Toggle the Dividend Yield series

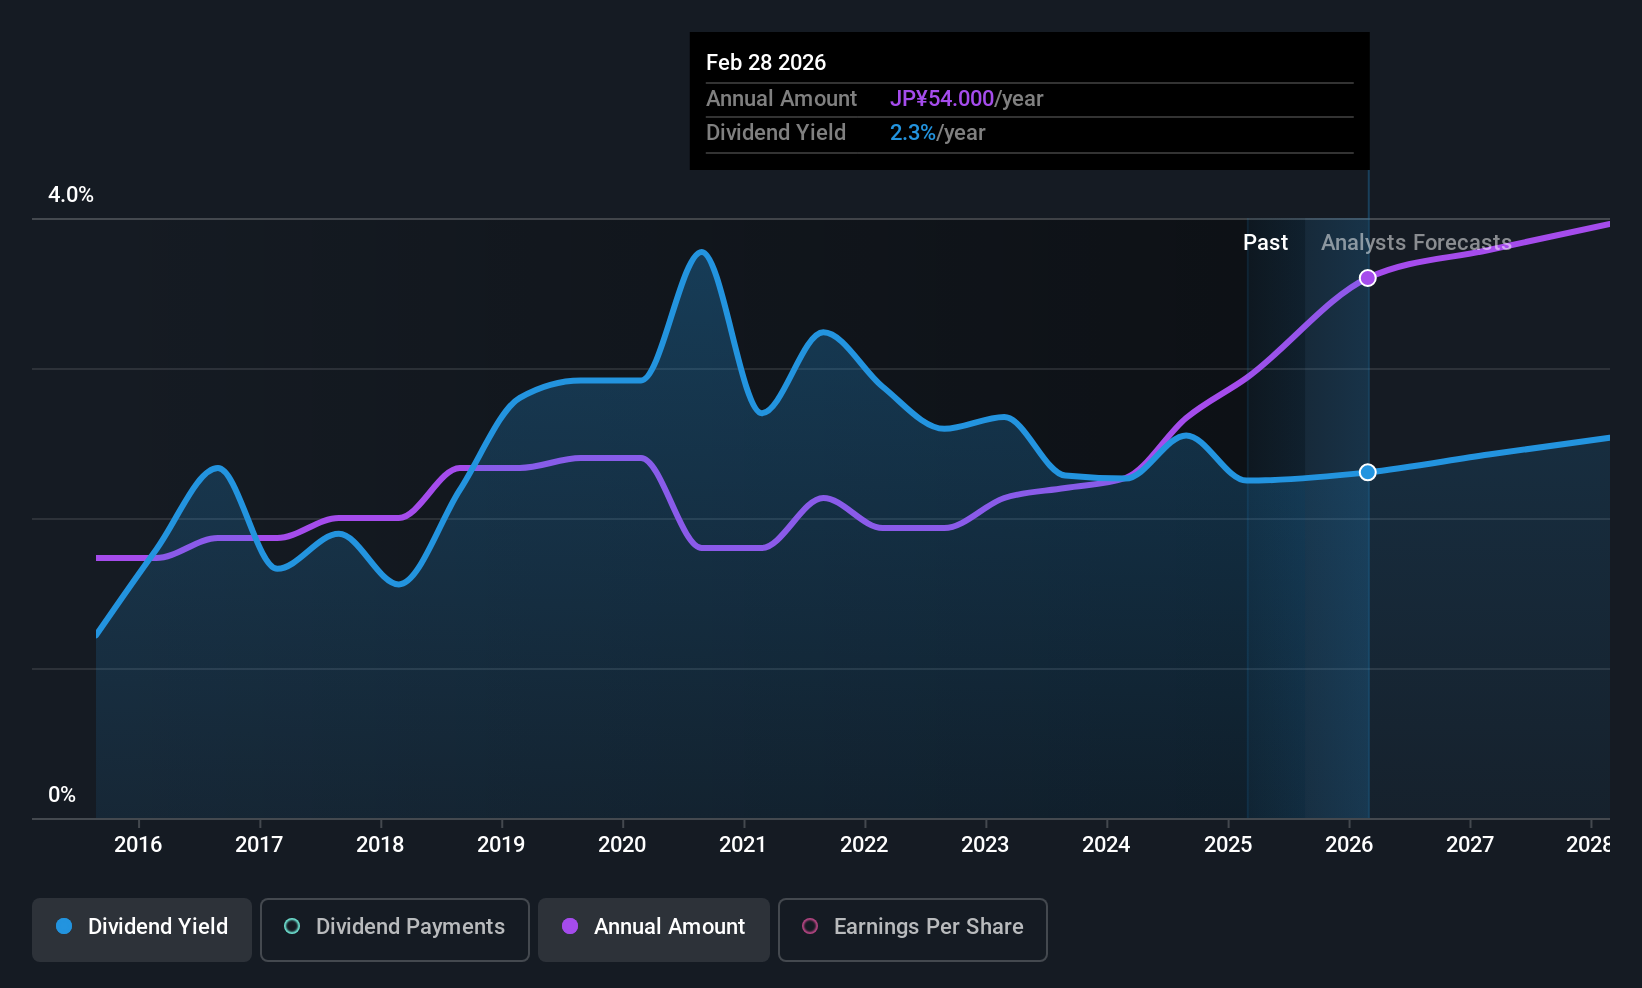142,929
